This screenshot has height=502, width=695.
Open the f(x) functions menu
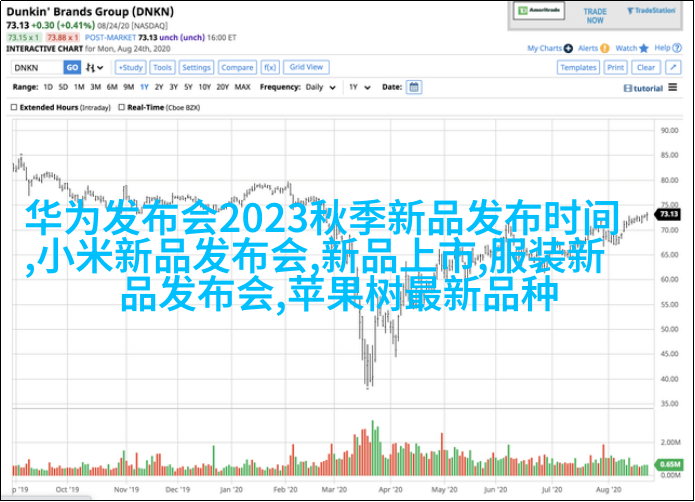click(269, 67)
